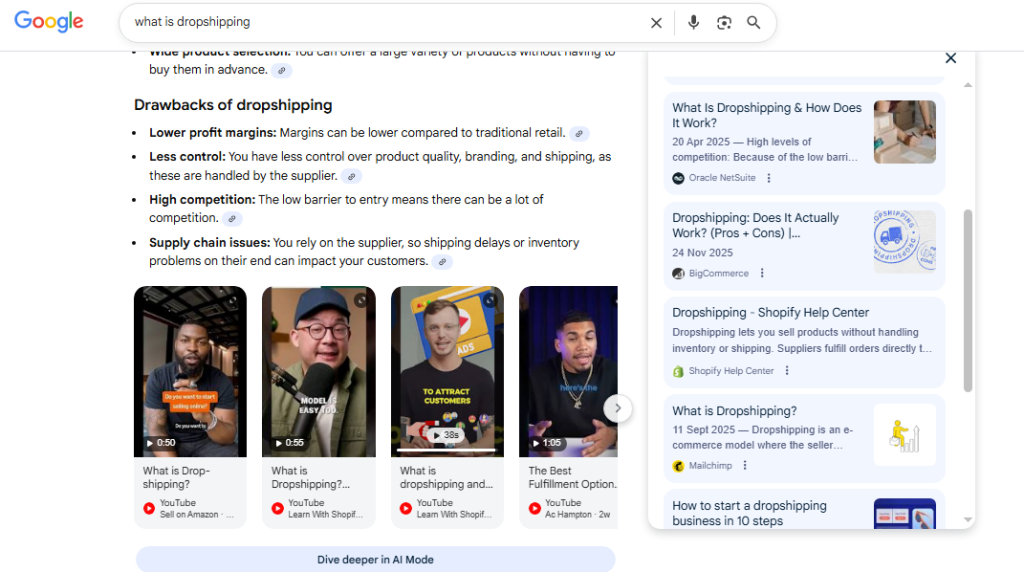Open Dropshipping - Shopify Help Center link
Viewport: 1024px width, 572px height.
770,312
